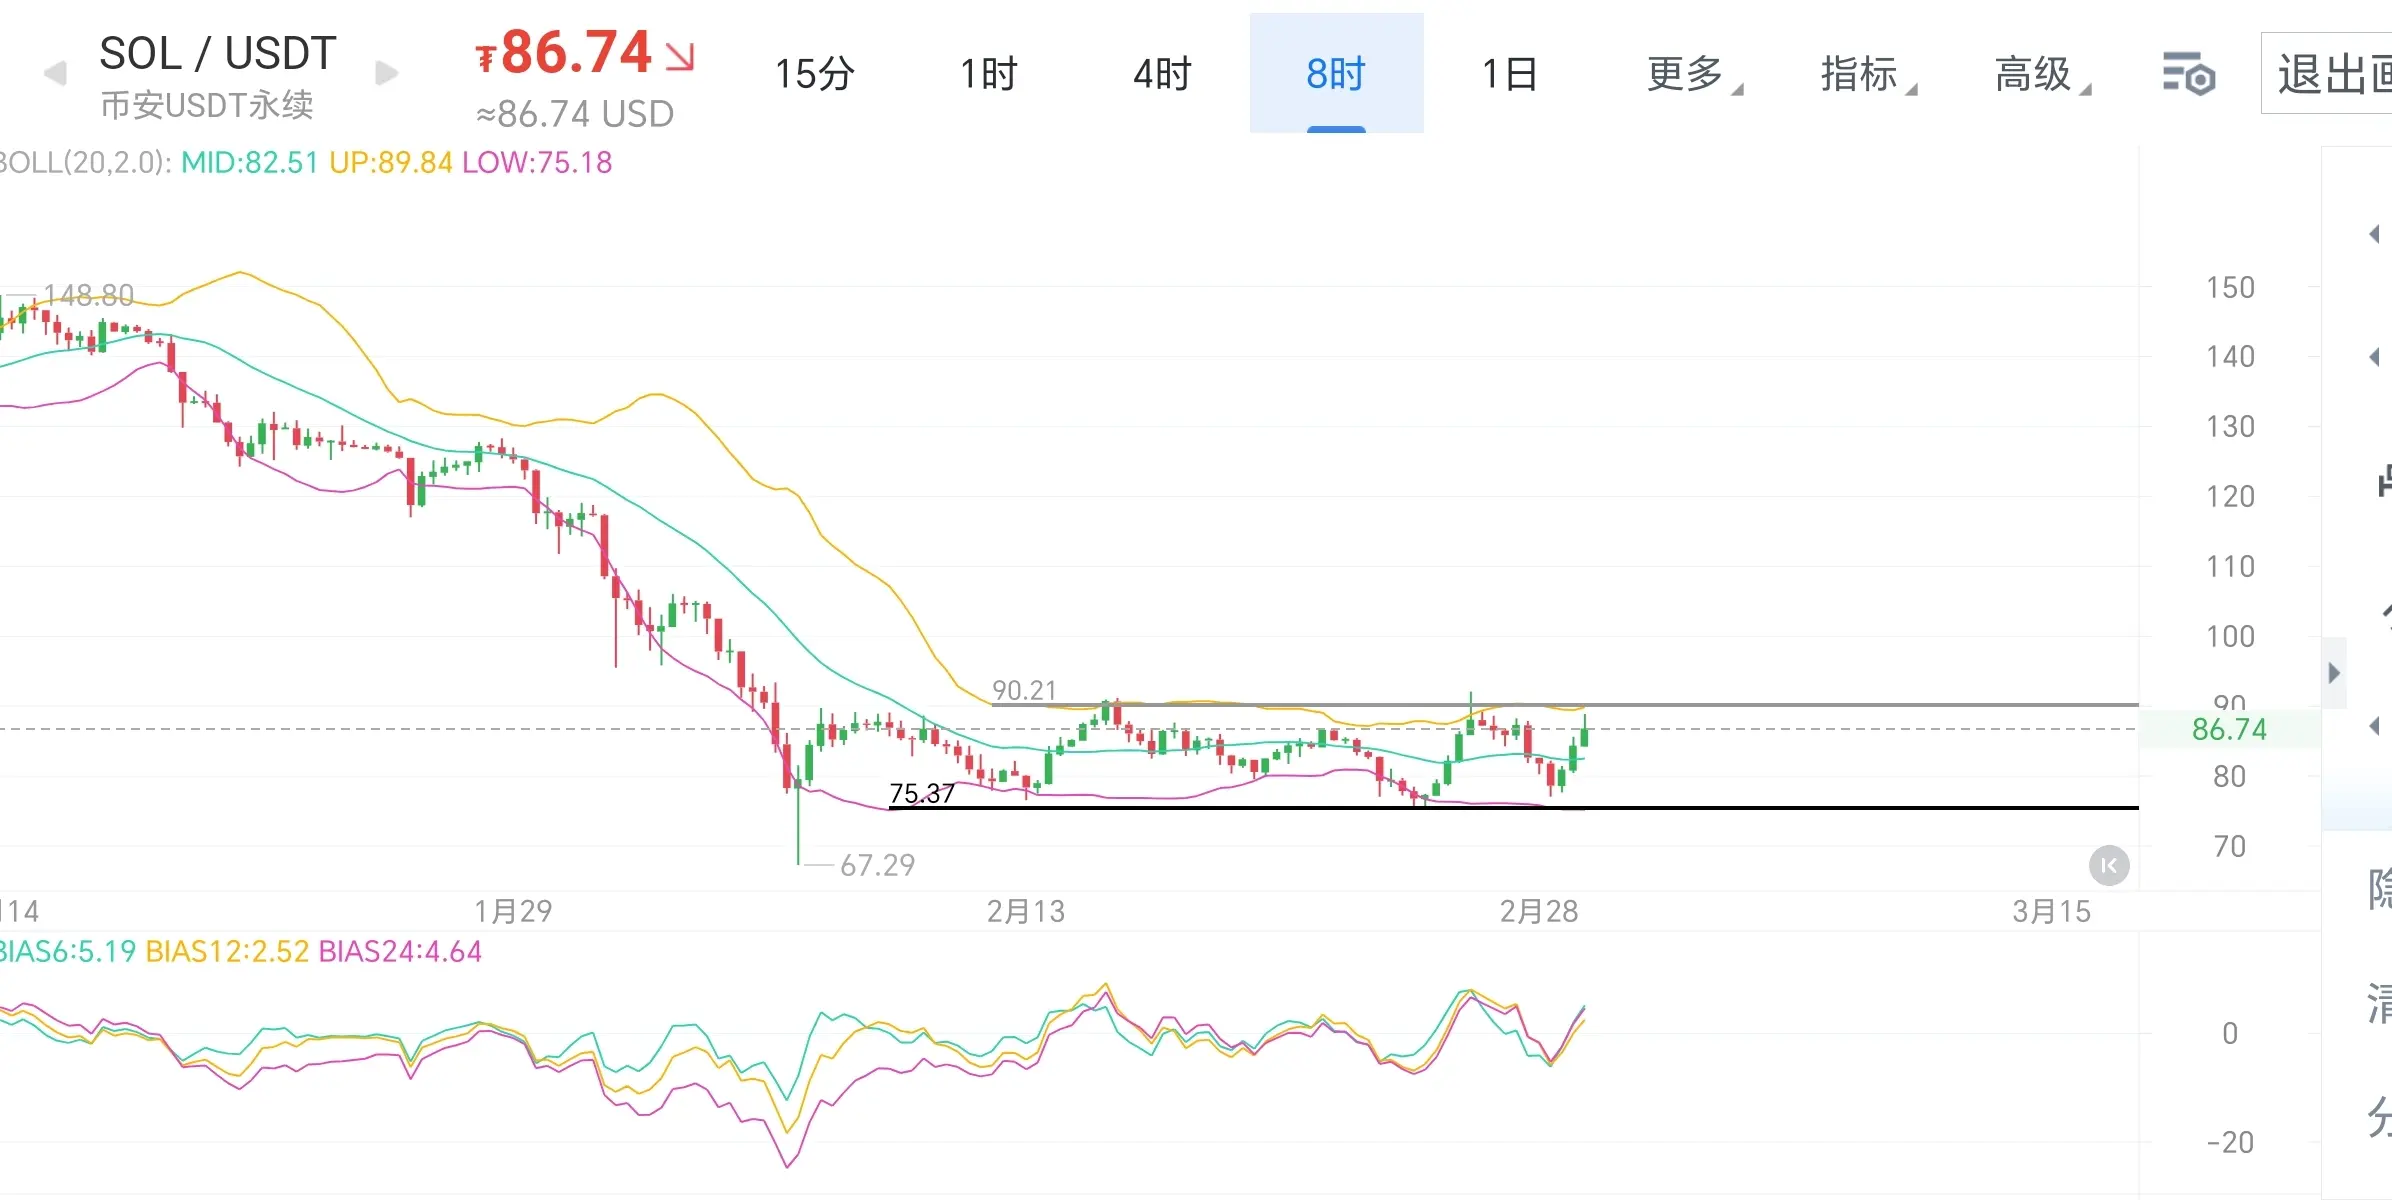This screenshot has width=2392, height=1200.
Task: Select the 8时 timeframe tab
Action: coord(1336,74)
